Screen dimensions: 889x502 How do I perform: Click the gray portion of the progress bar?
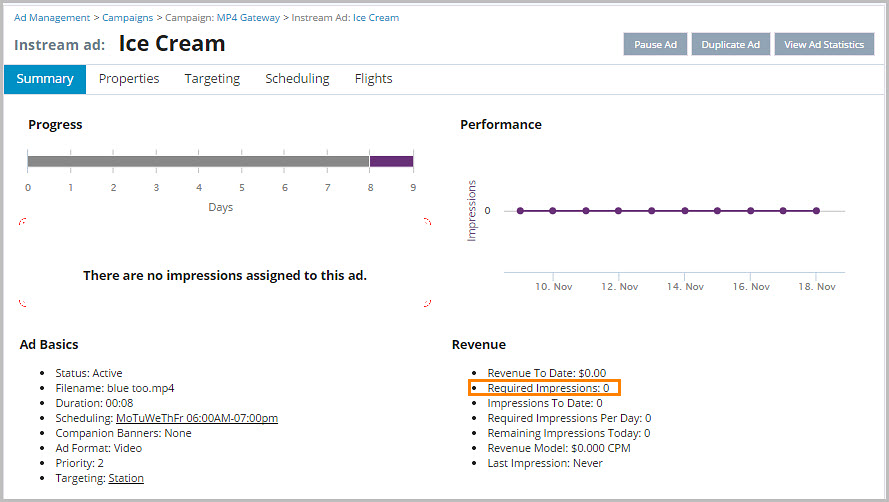[198, 161]
